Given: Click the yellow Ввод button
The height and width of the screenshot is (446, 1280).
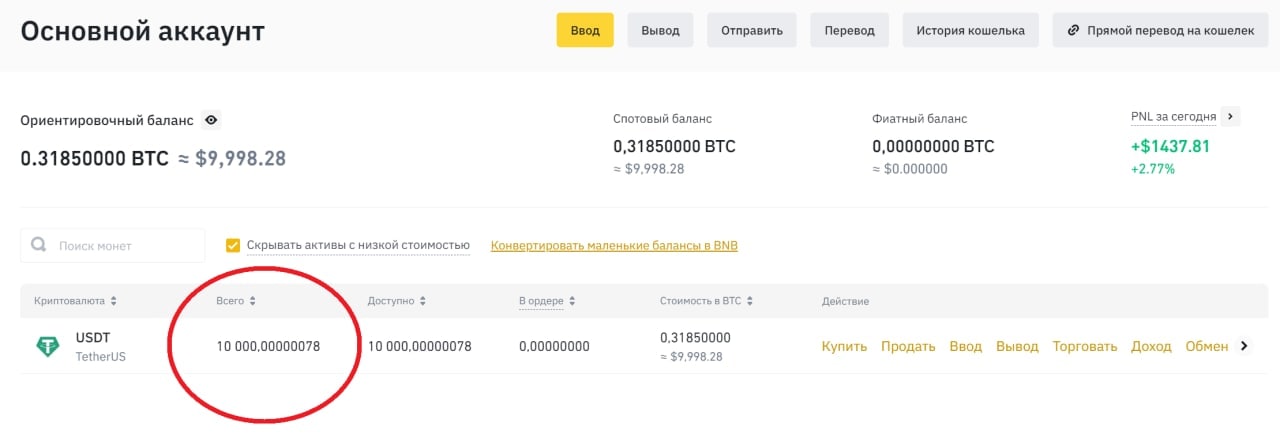Looking at the screenshot, I should click(x=585, y=30).
